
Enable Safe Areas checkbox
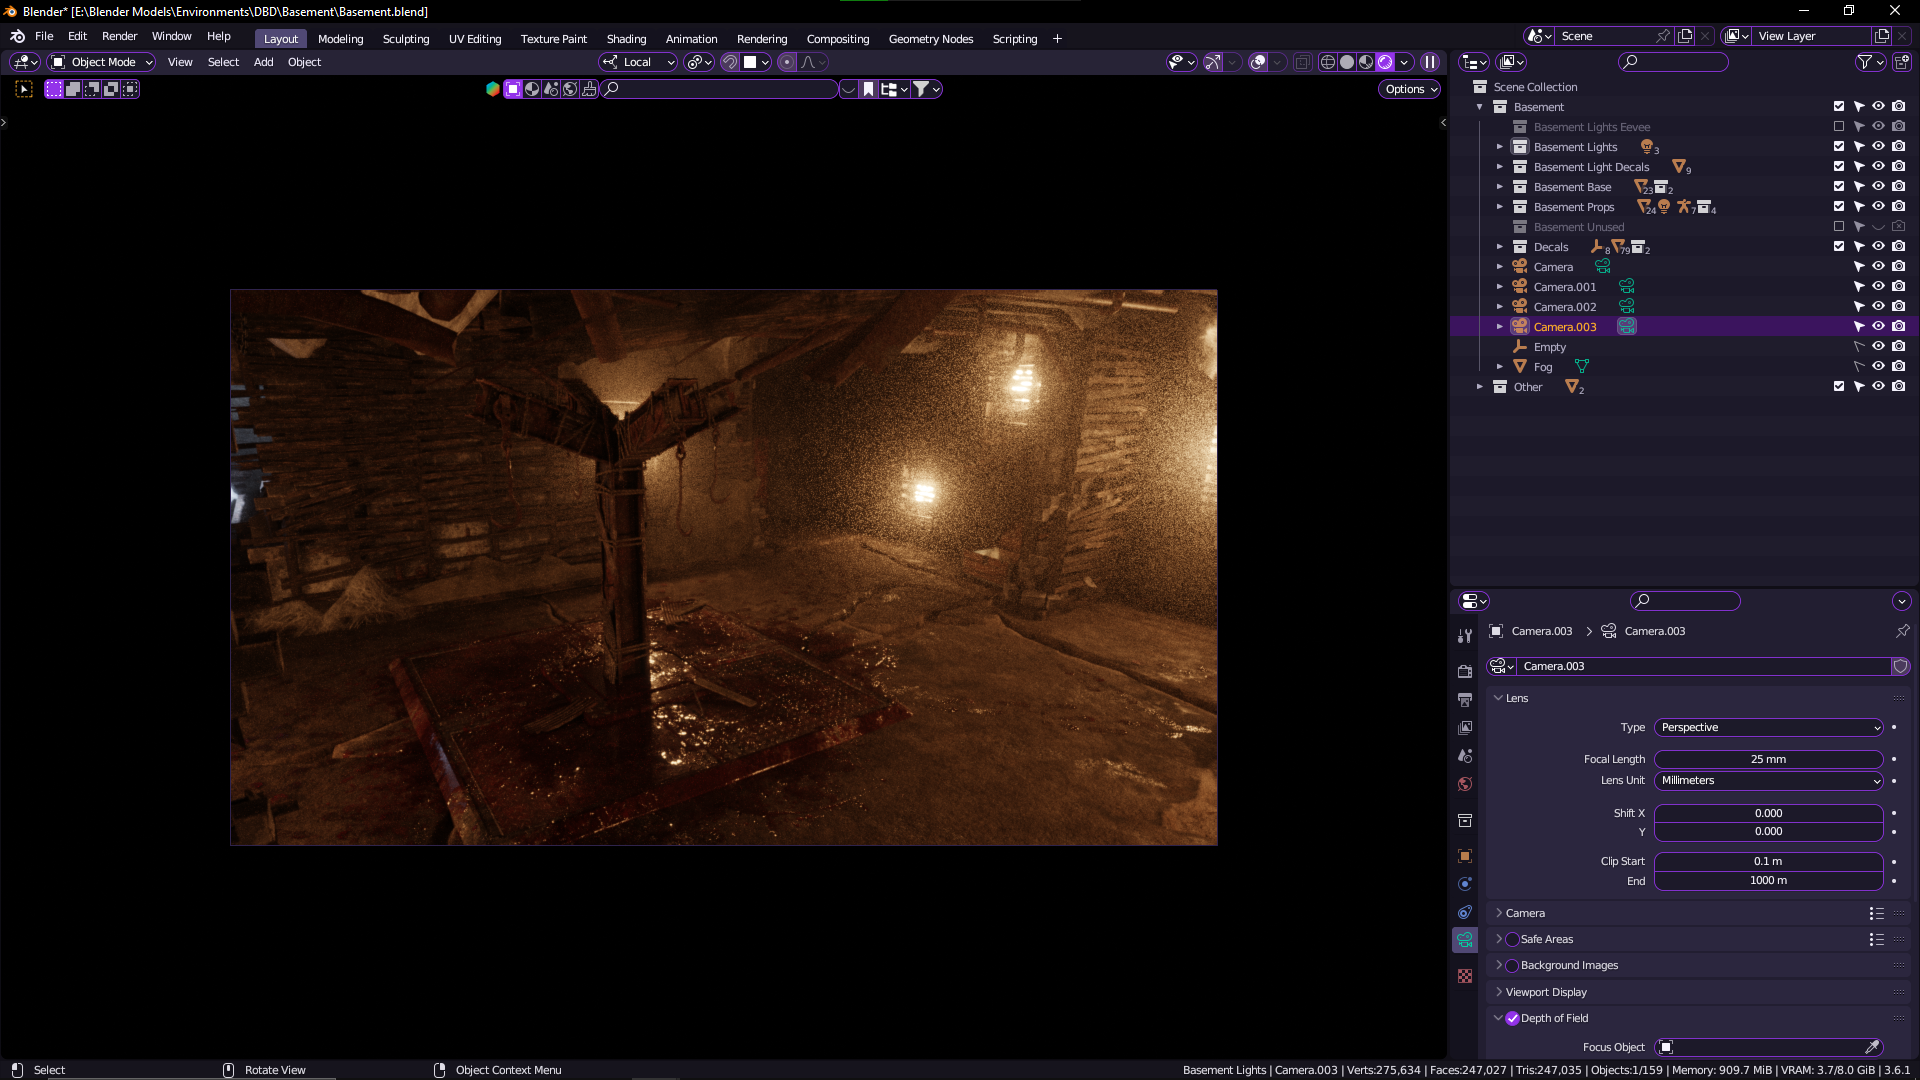(1512, 939)
